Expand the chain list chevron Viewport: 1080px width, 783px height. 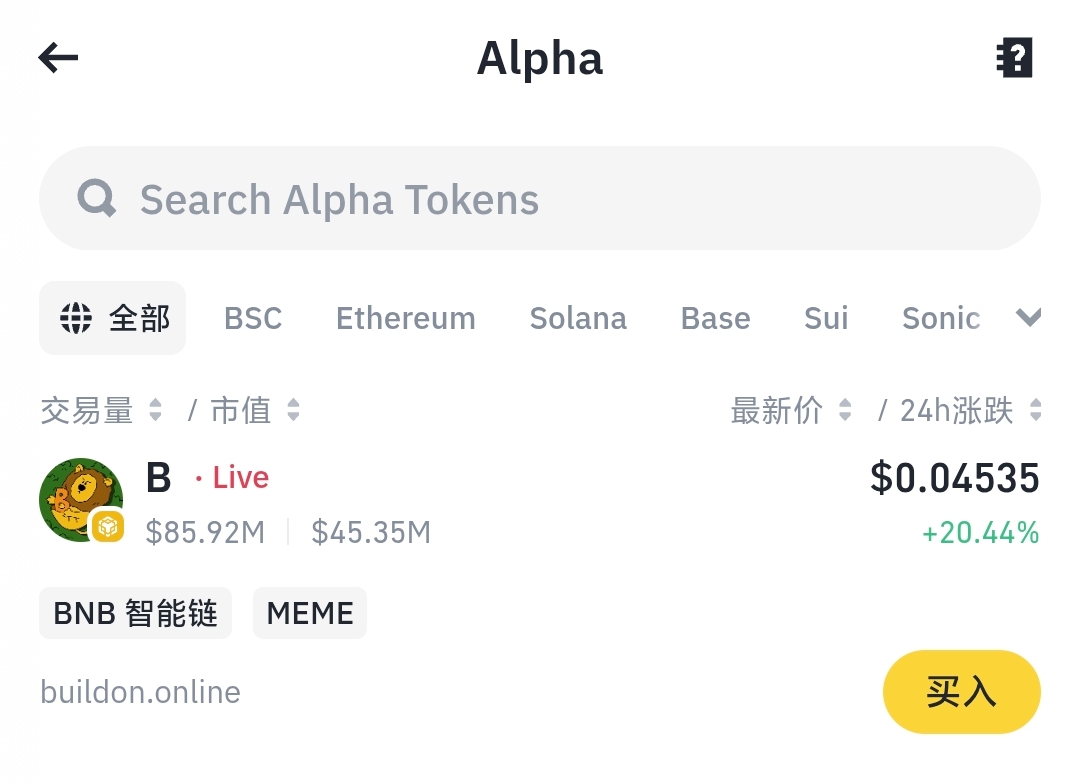1028,318
